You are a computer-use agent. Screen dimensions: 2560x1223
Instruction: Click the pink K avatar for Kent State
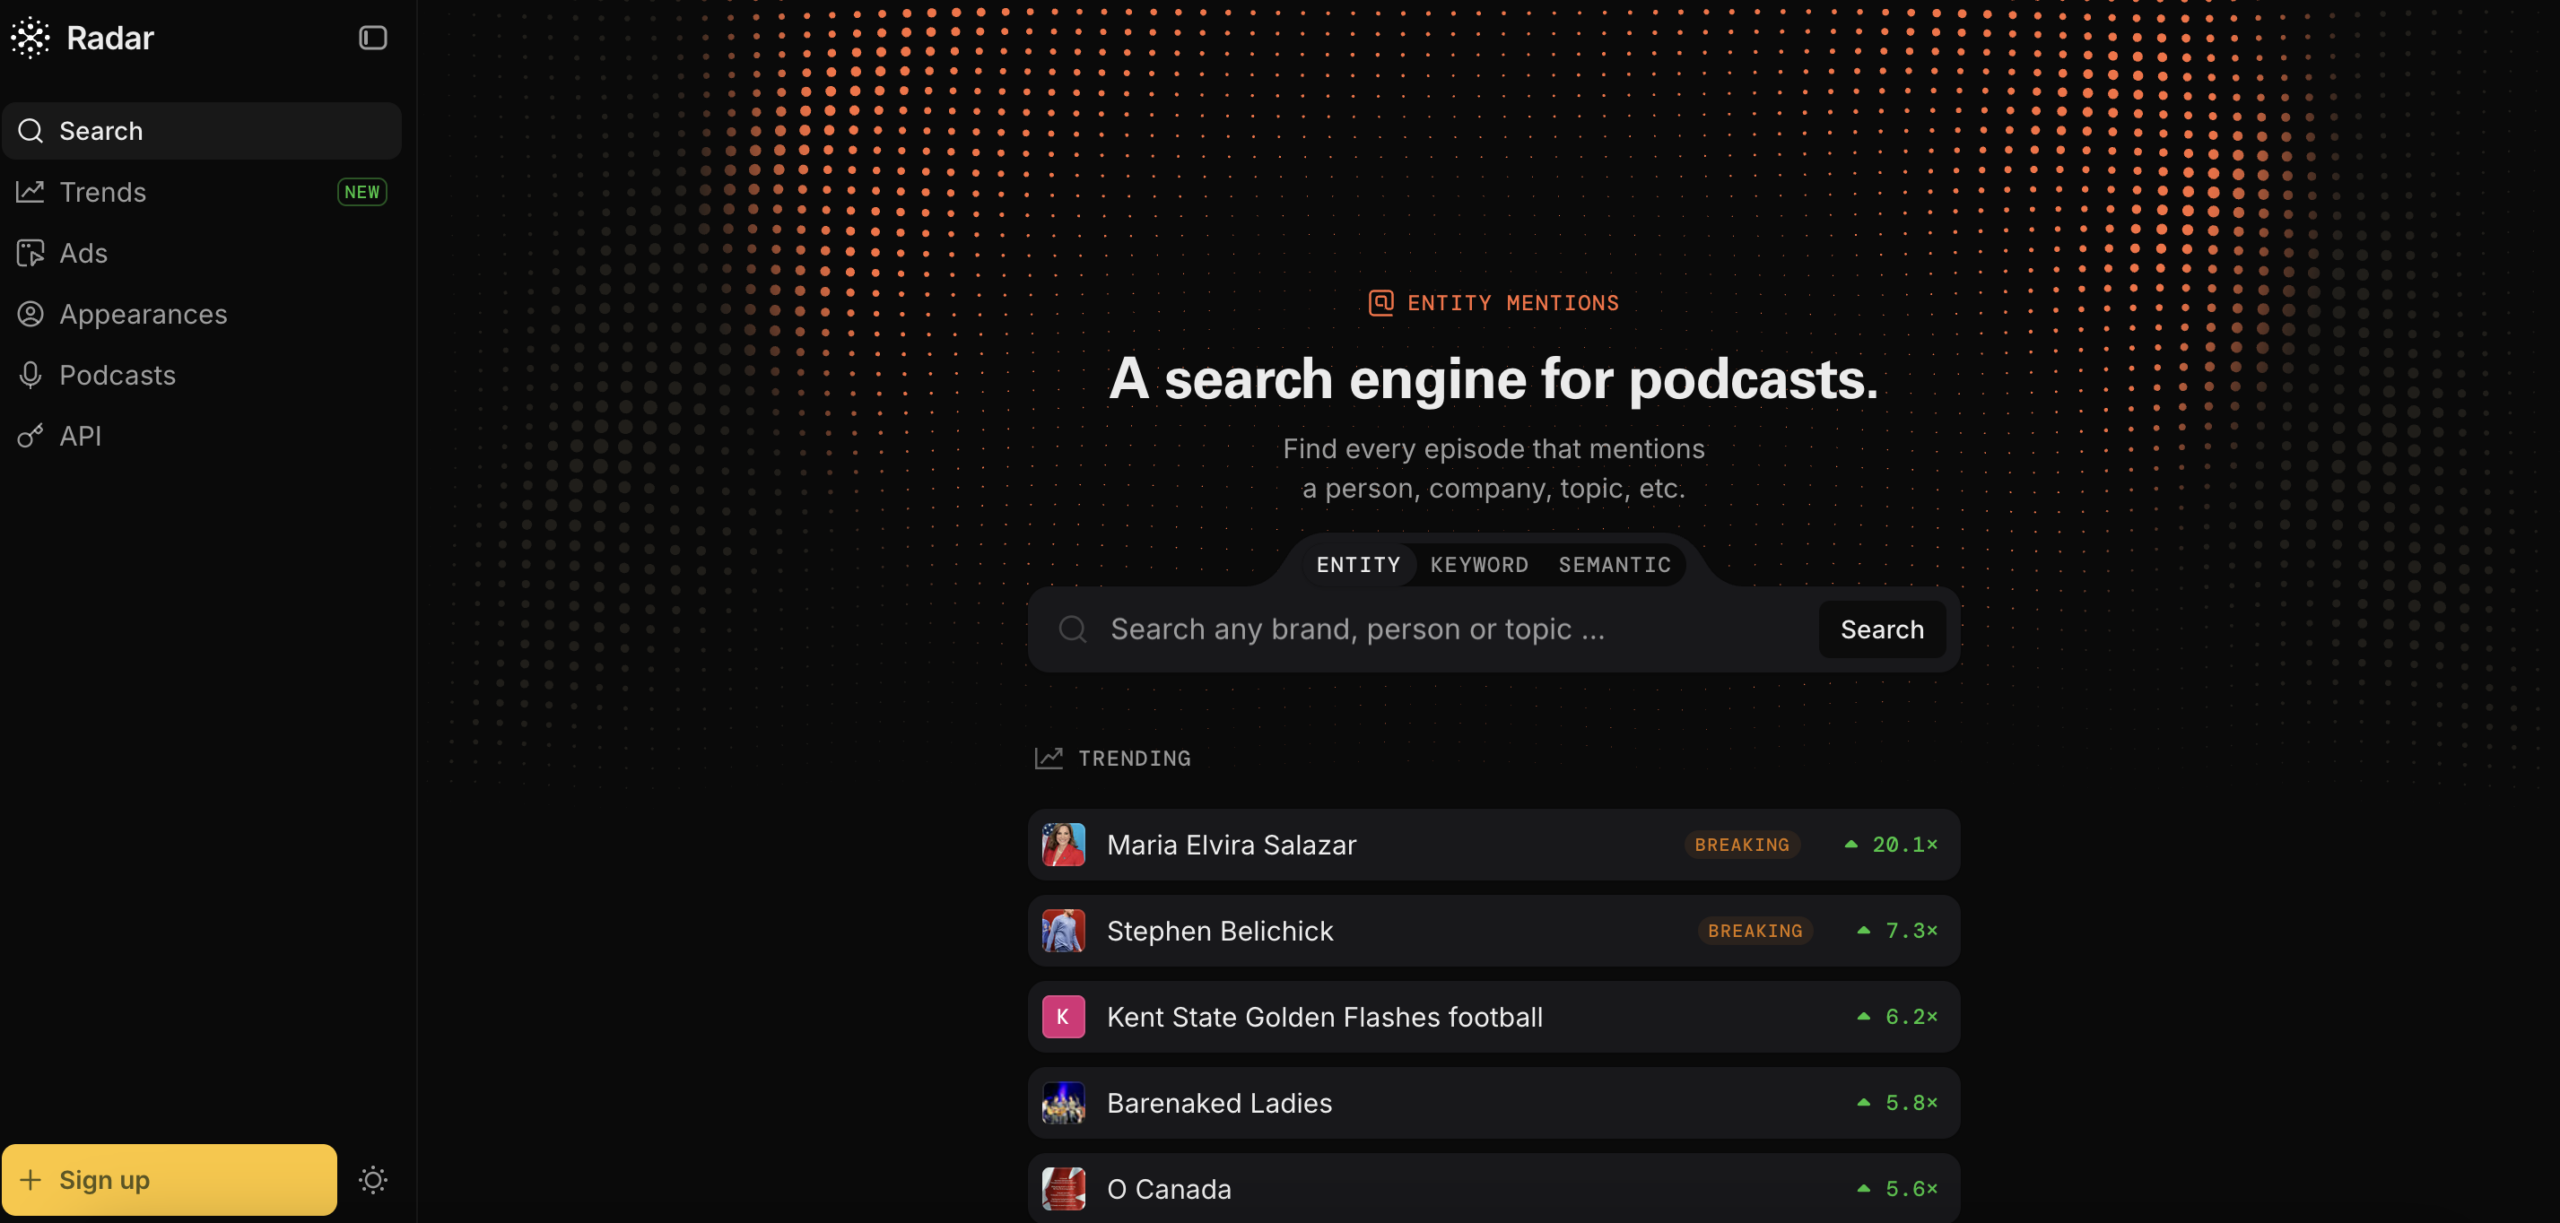tap(1063, 1017)
